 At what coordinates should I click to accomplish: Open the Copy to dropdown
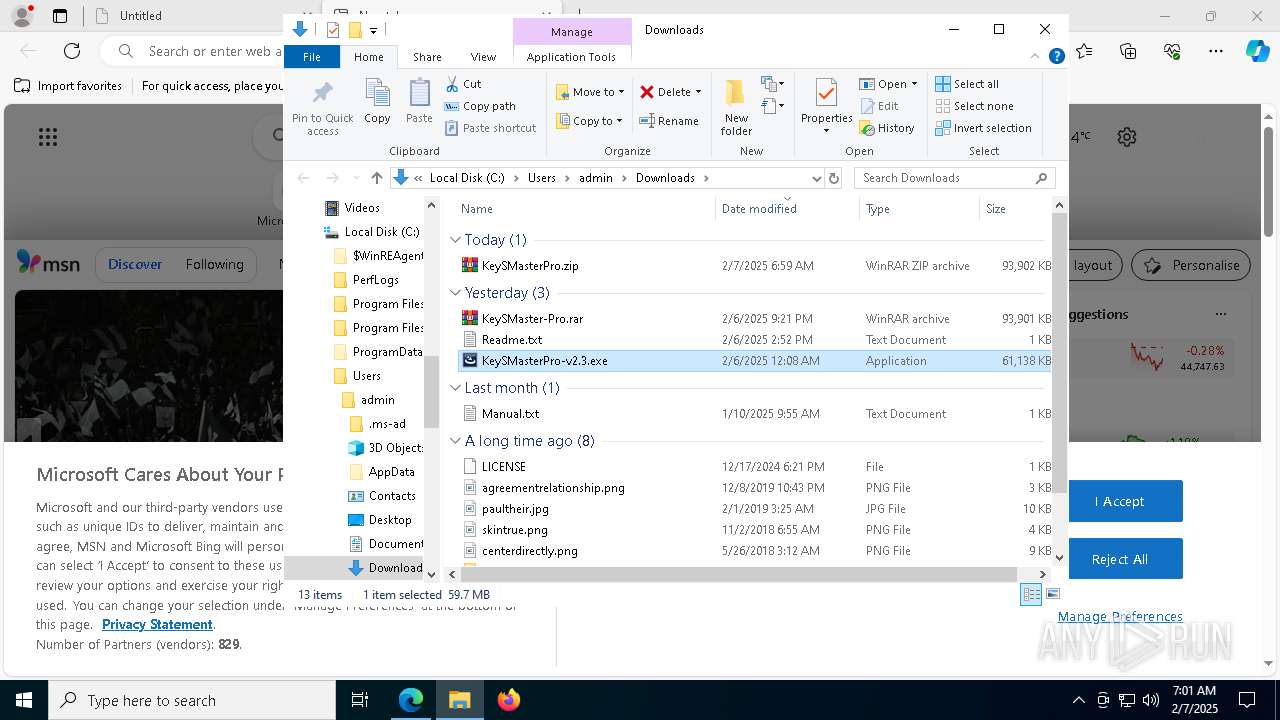[x=590, y=121]
